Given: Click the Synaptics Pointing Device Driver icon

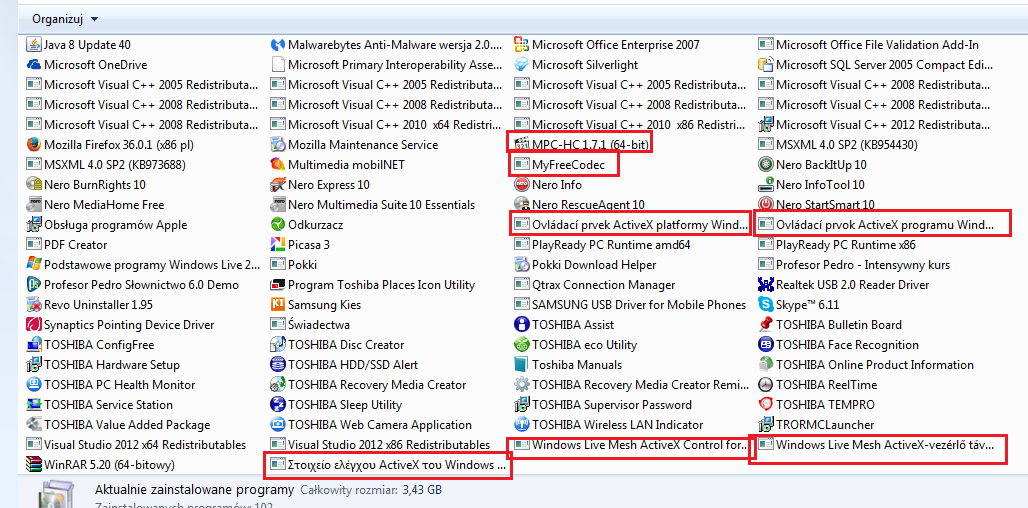Looking at the screenshot, I should 33,324.
